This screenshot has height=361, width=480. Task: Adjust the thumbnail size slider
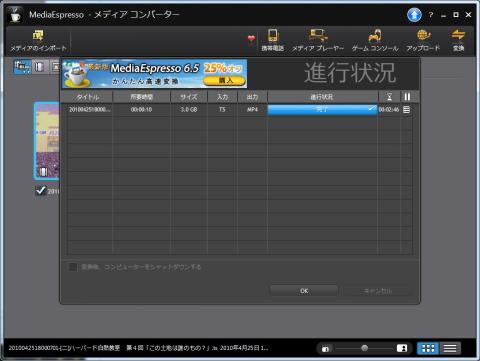(364, 348)
